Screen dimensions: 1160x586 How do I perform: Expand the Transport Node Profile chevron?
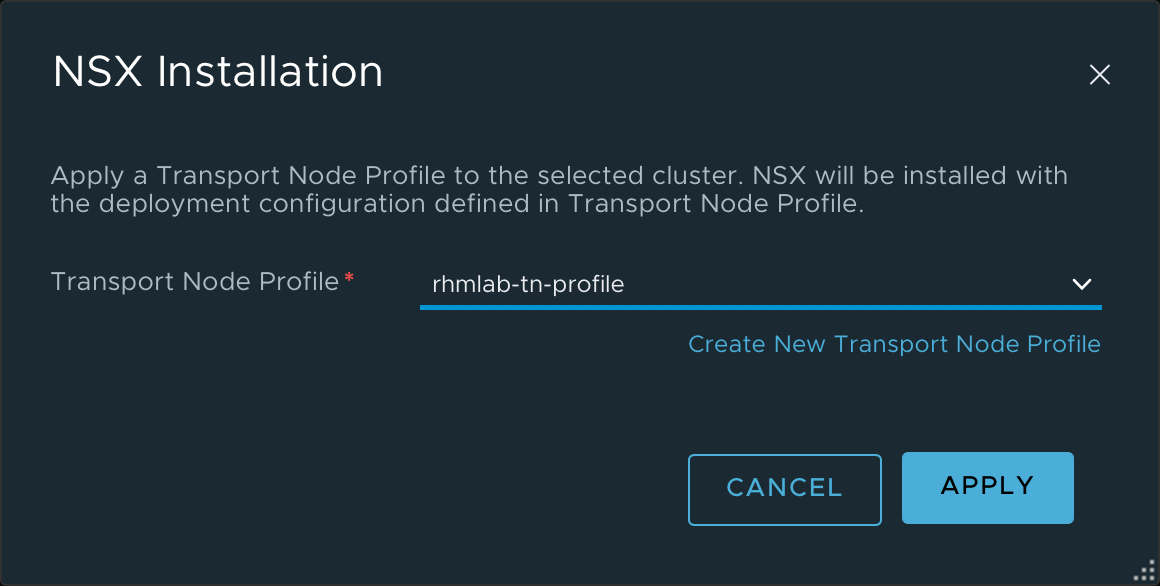pyautogui.click(x=1082, y=284)
